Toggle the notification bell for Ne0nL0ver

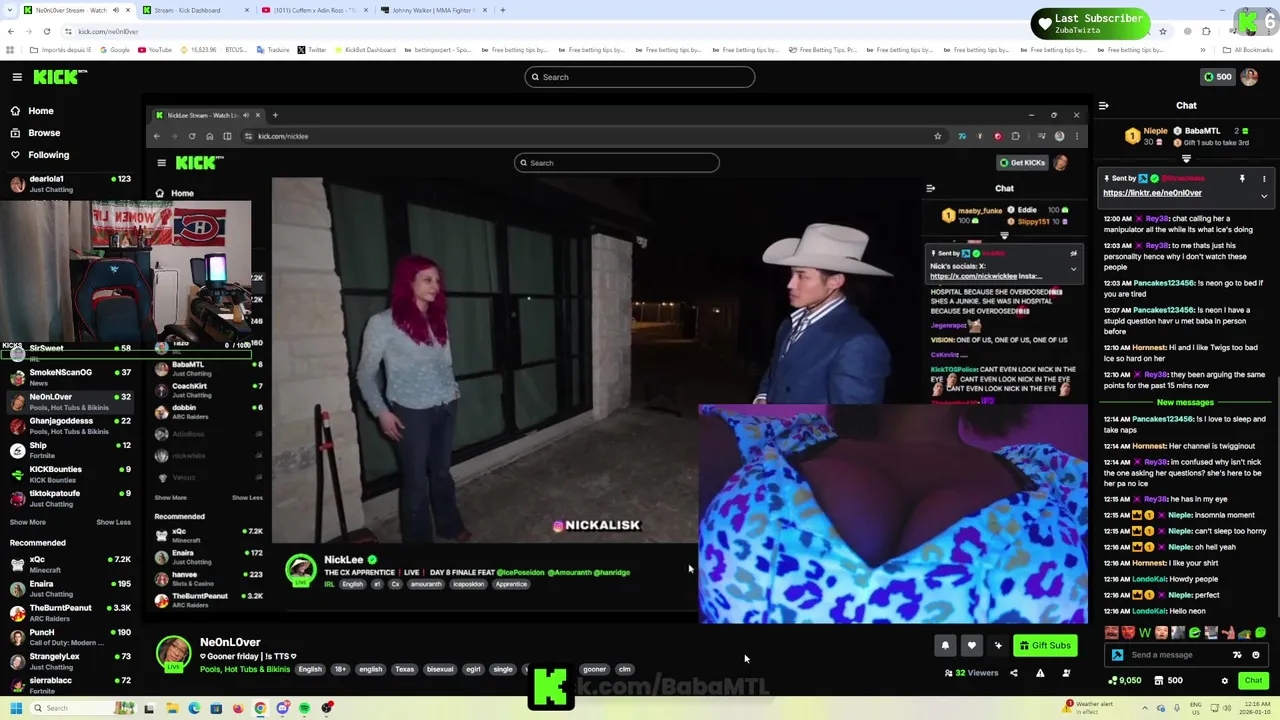coord(945,646)
